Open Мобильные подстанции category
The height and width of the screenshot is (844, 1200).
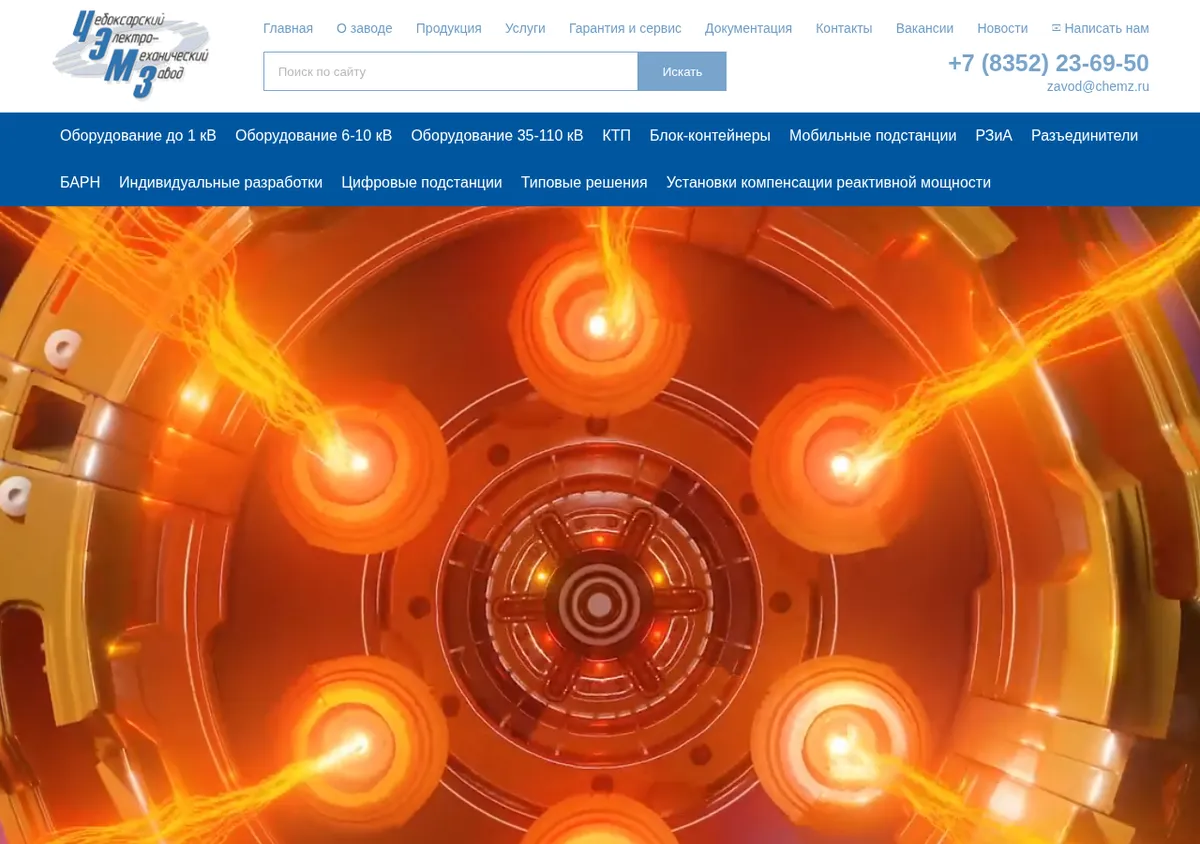click(x=873, y=135)
